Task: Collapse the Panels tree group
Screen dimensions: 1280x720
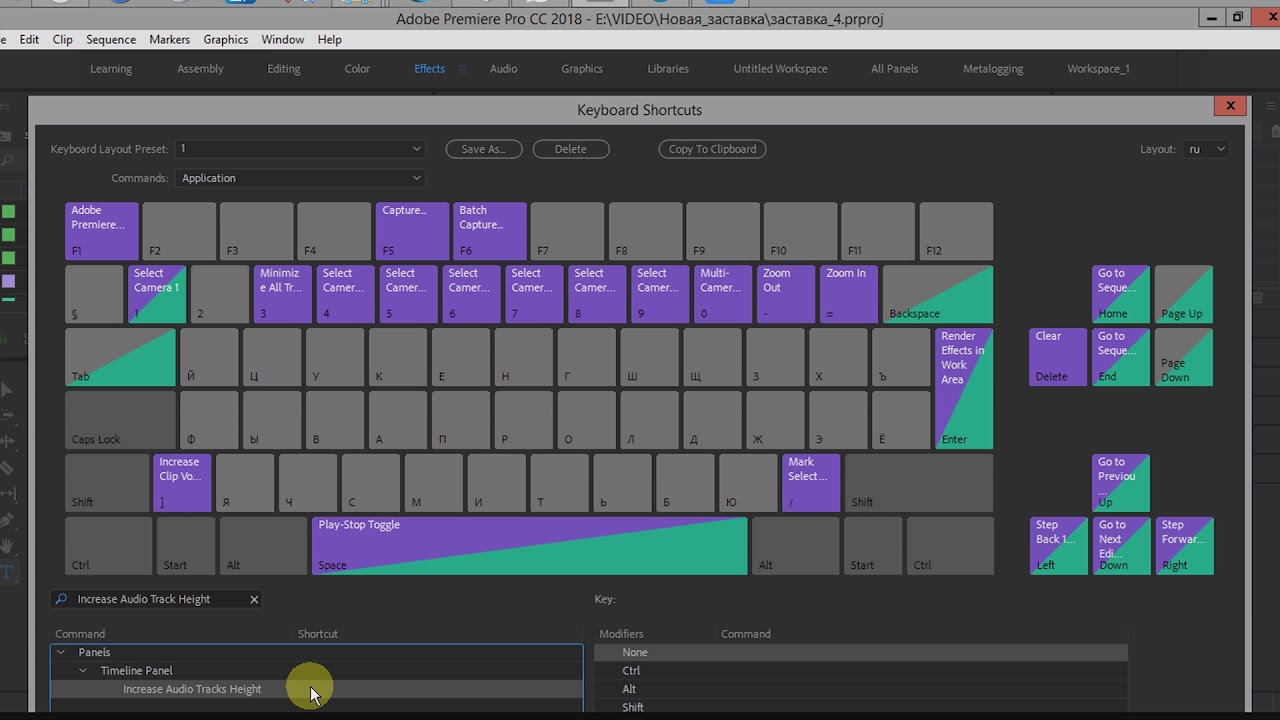Action: 61,652
